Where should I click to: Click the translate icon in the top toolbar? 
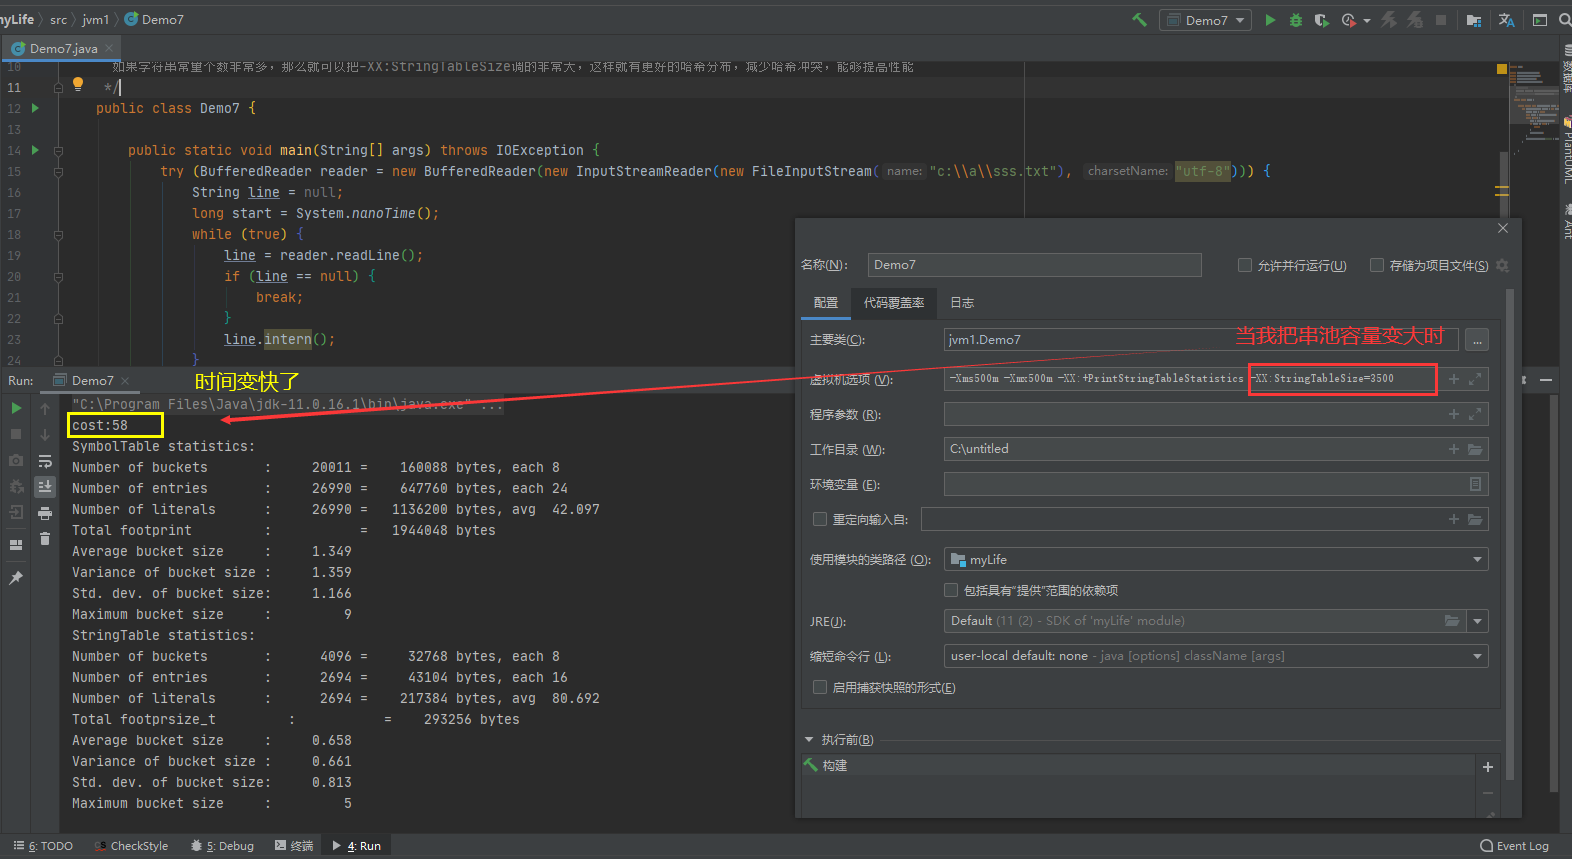[1506, 20]
